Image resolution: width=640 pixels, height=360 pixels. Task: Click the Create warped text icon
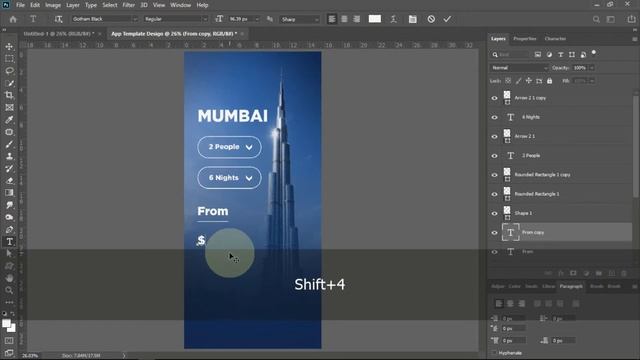click(x=393, y=19)
